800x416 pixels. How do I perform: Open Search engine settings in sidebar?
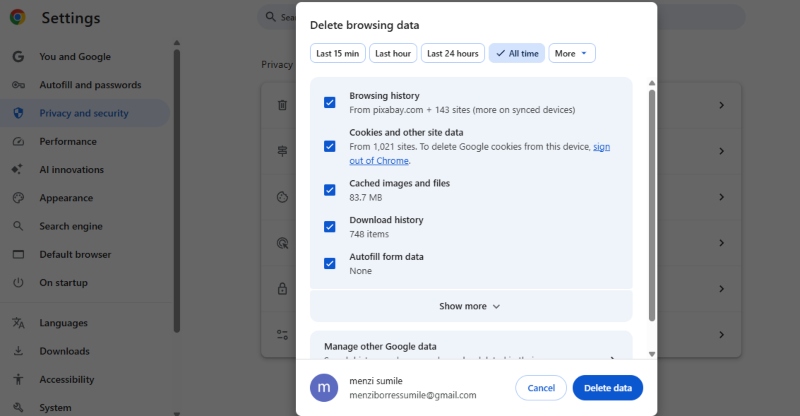pos(70,226)
